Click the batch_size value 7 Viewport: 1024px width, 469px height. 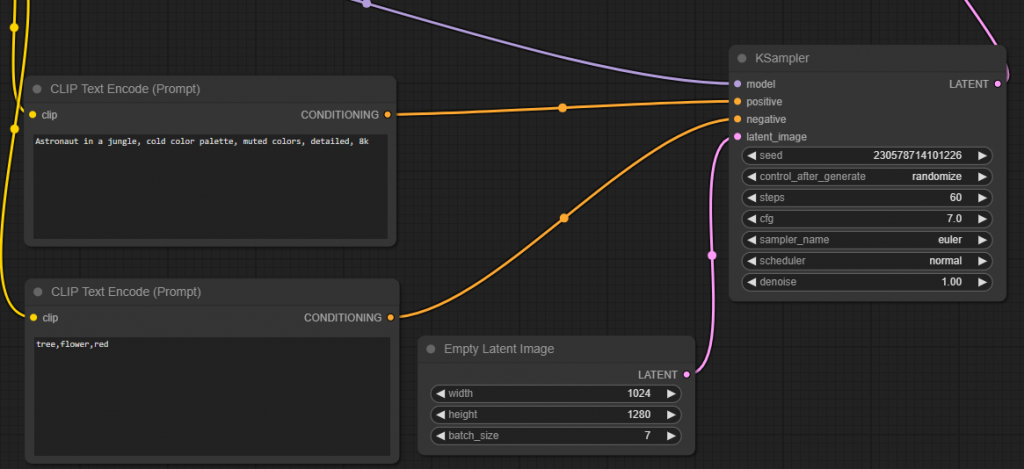(x=647, y=435)
